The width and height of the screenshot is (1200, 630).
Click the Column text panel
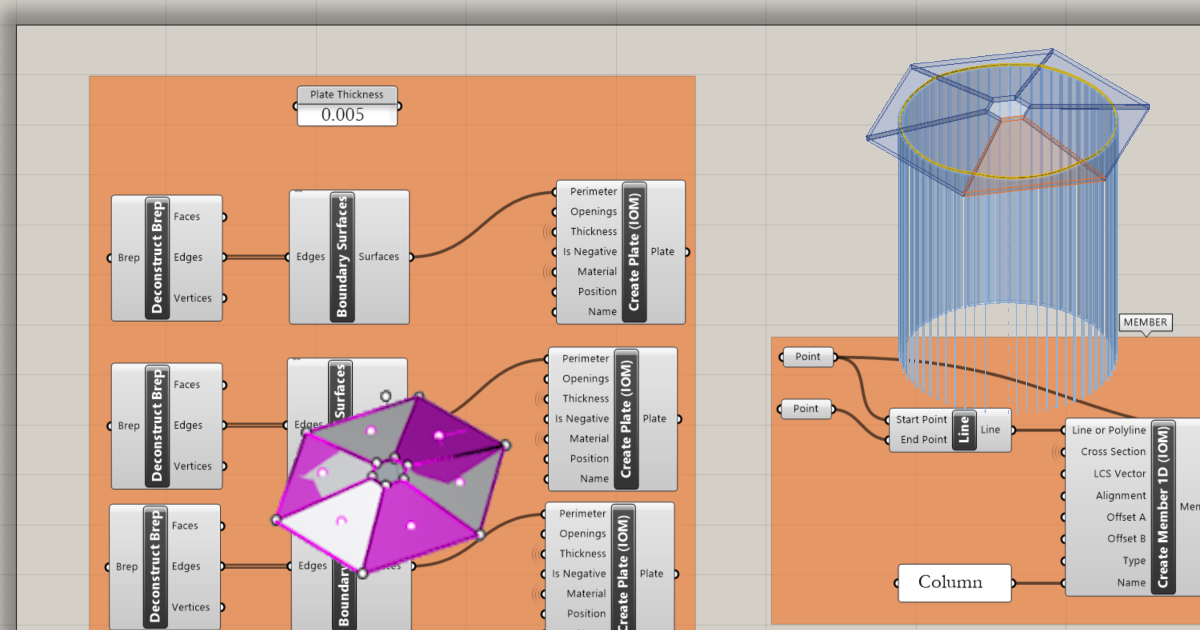click(951, 582)
